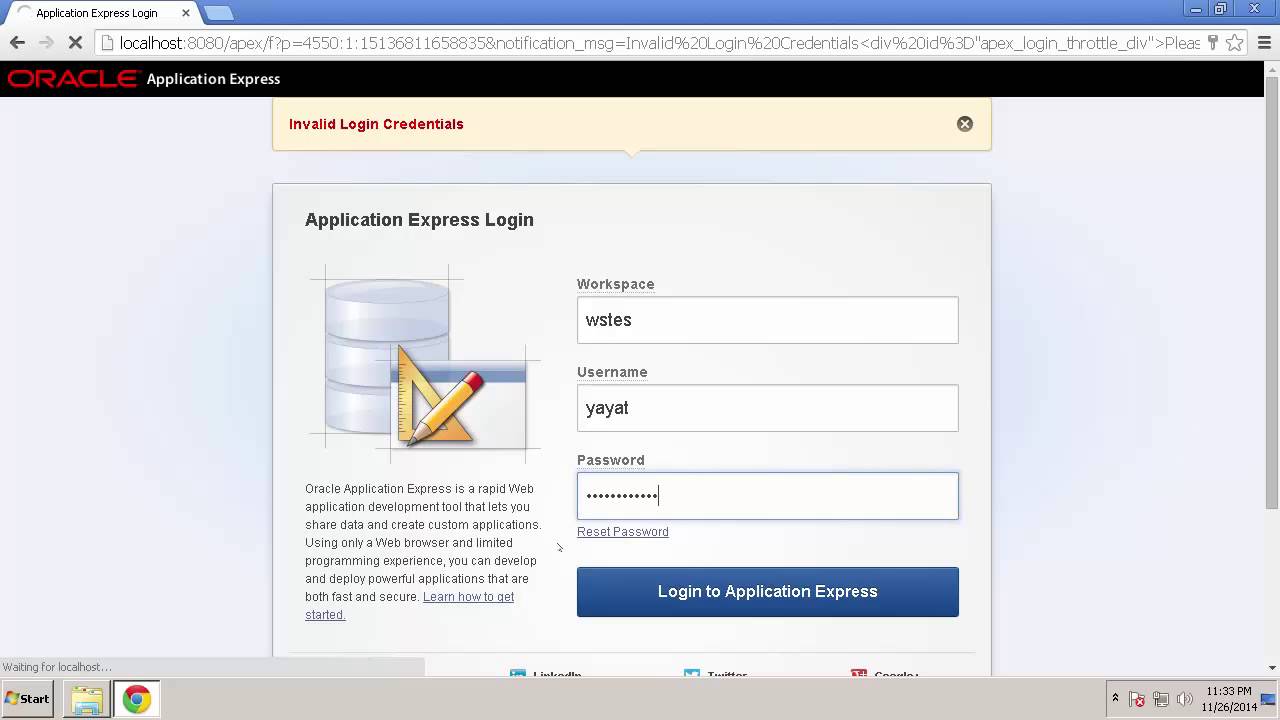This screenshot has width=1280, height=720.
Task: Focus the Username field
Action: pyautogui.click(x=767, y=408)
